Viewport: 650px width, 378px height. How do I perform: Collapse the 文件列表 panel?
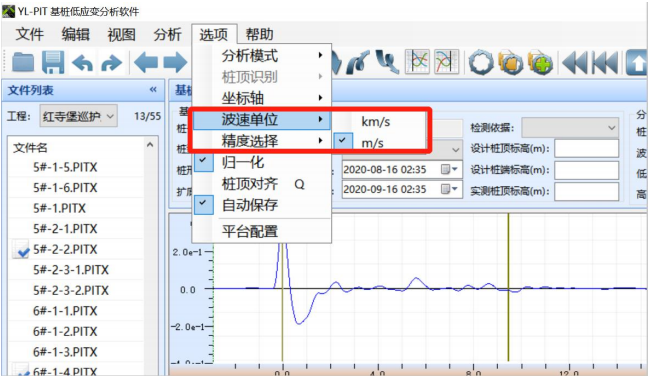(x=153, y=90)
